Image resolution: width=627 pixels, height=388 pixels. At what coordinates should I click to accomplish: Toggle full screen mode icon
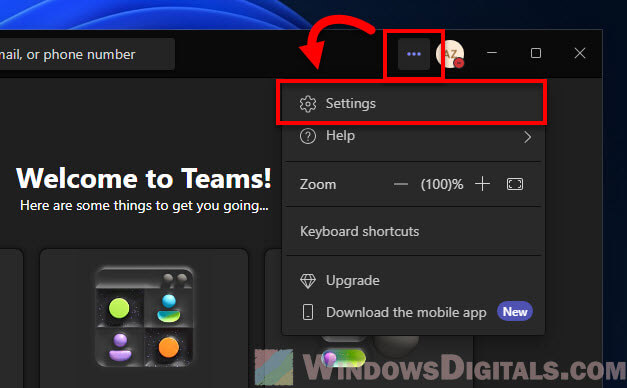515,184
